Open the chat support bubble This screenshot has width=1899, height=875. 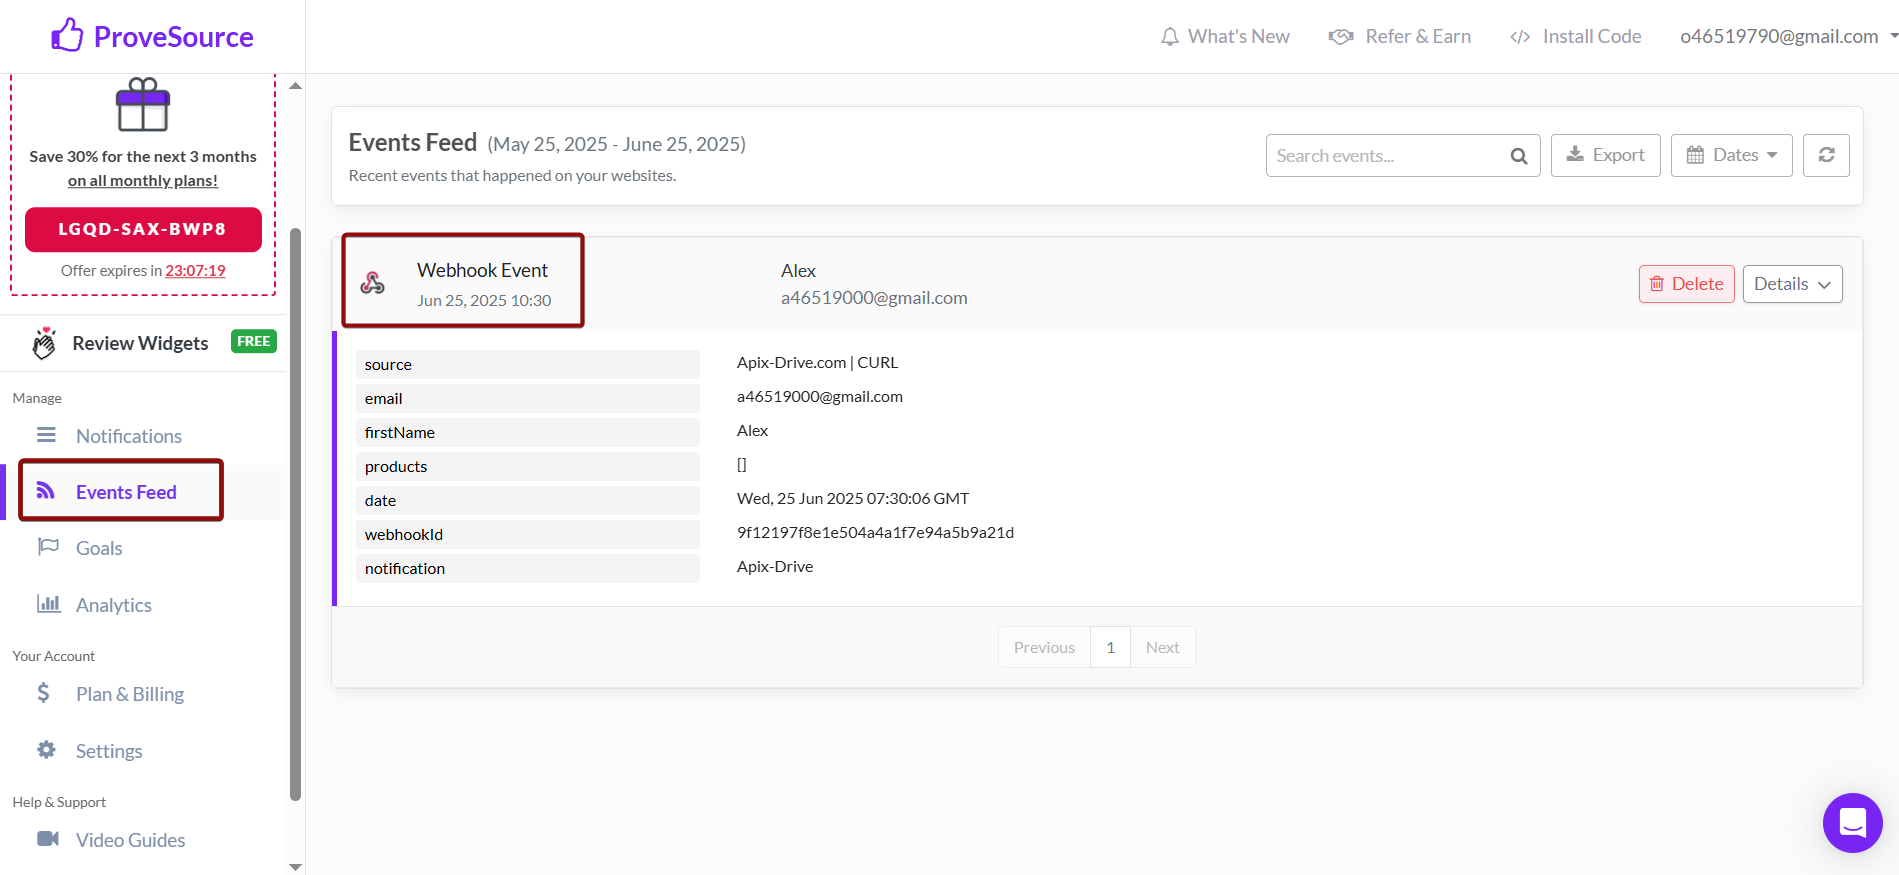(x=1852, y=822)
